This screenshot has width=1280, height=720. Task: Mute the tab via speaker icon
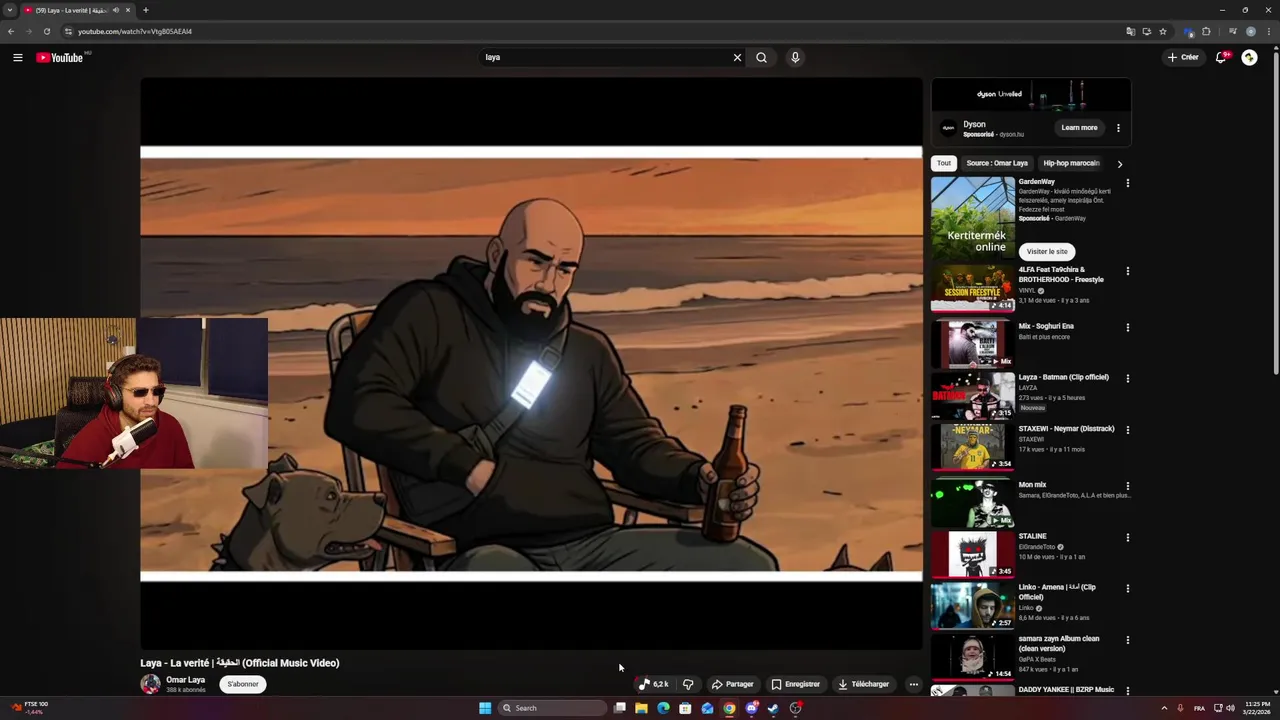click(x=115, y=10)
